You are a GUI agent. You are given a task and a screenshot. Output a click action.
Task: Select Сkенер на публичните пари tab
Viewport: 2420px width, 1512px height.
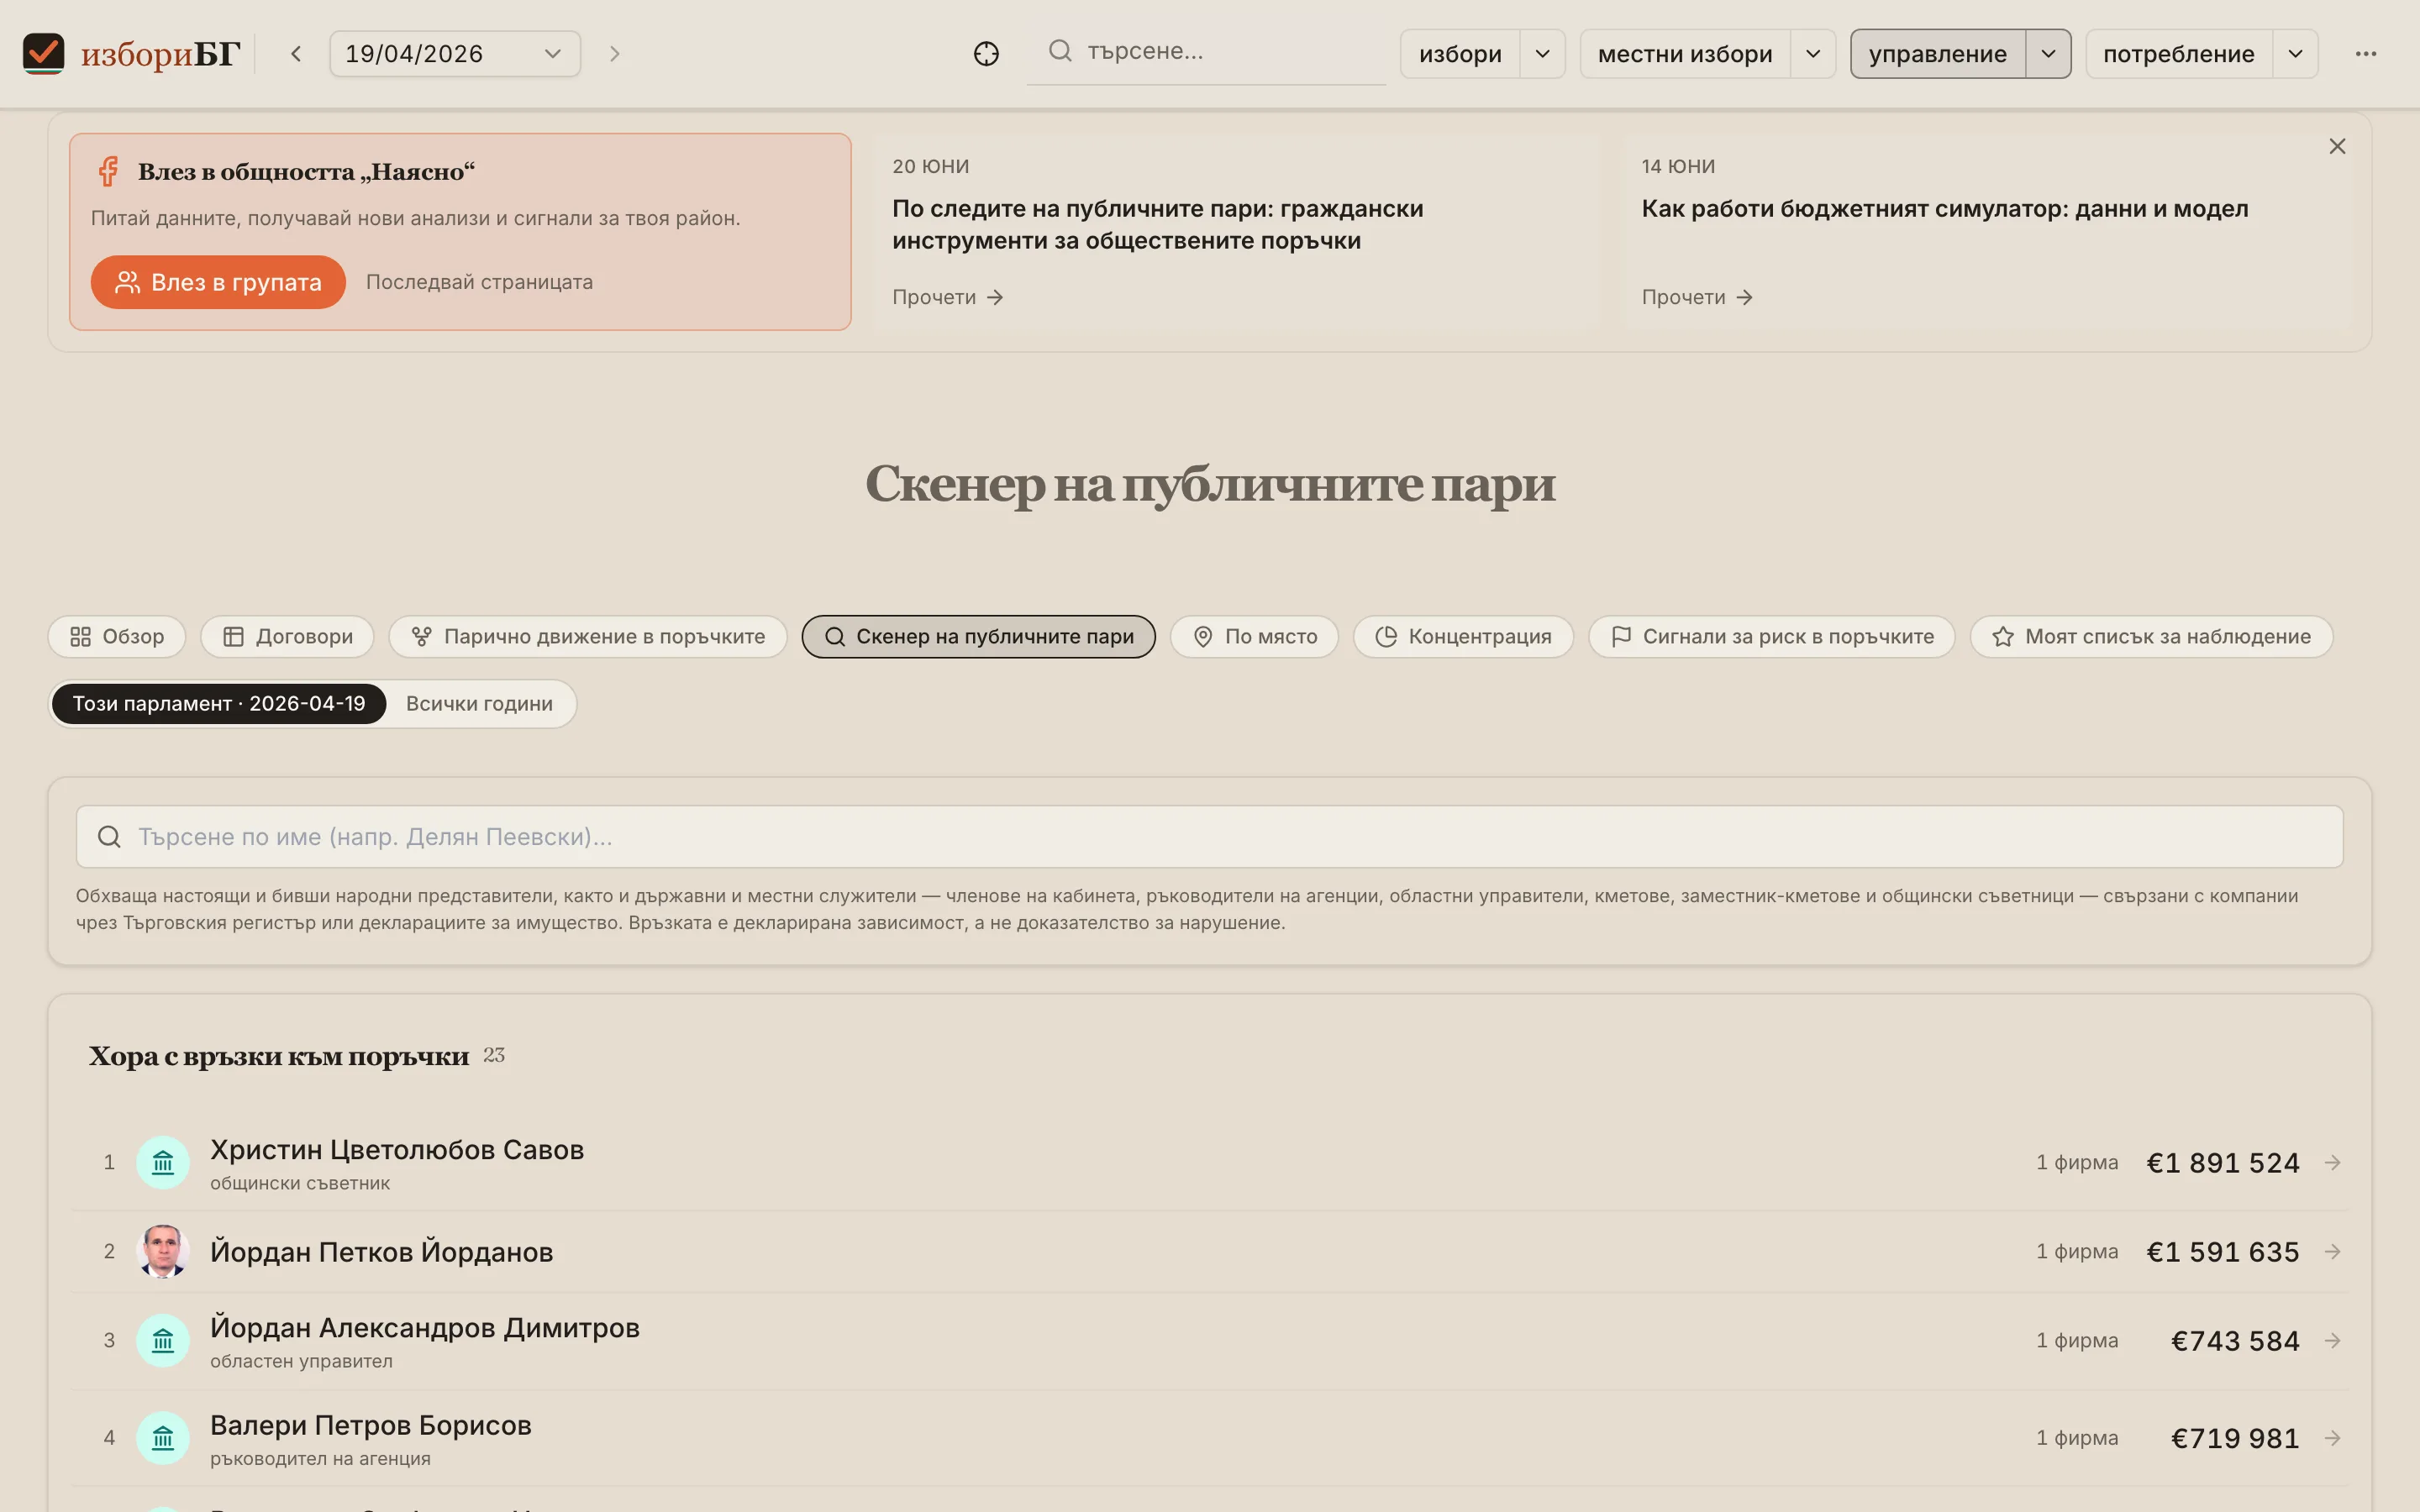(x=978, y=637)
